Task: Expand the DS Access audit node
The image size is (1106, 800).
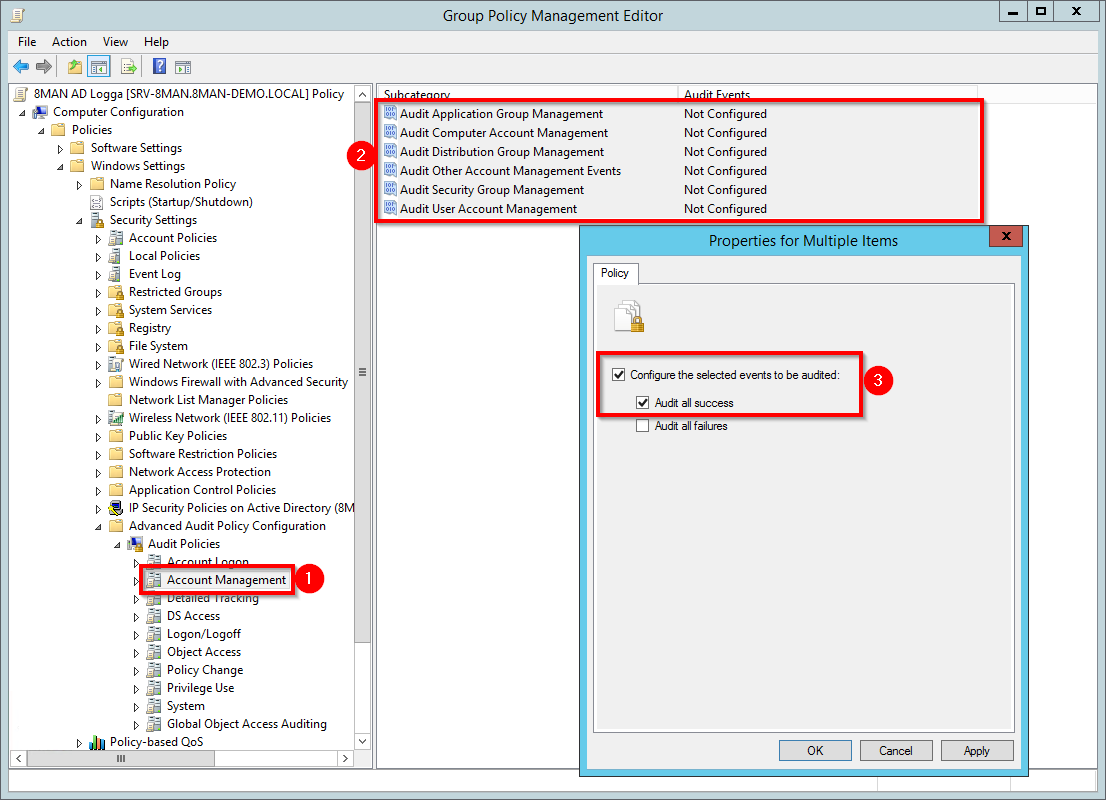Action: point(136,616)
